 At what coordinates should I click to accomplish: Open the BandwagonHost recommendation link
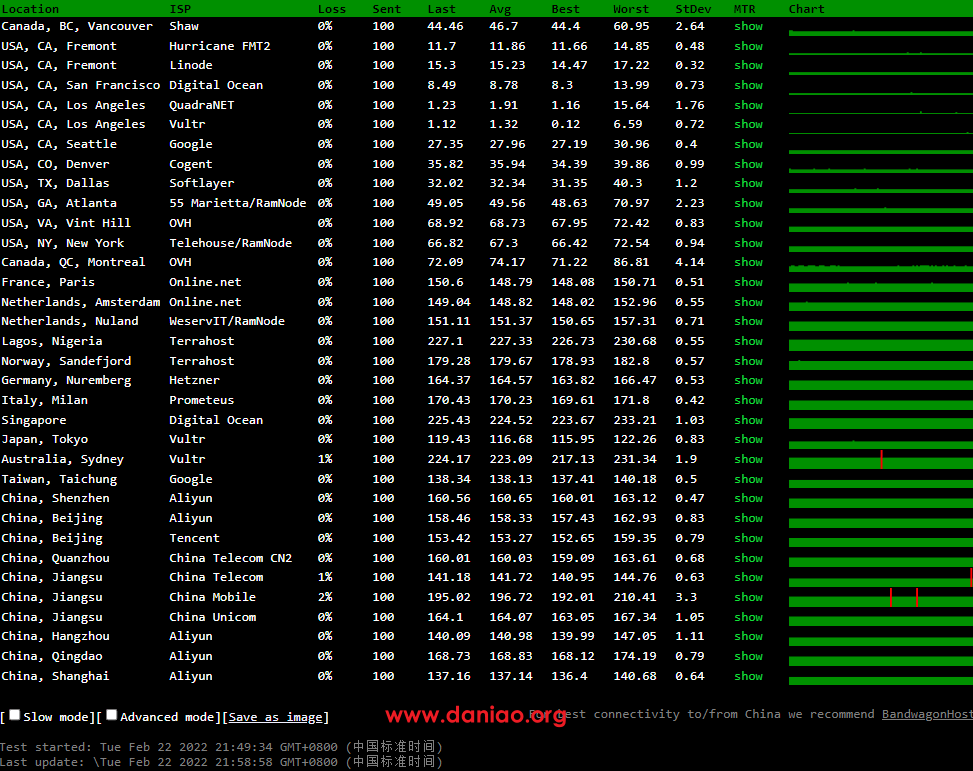pyautogui.click(x=927, y=715)
